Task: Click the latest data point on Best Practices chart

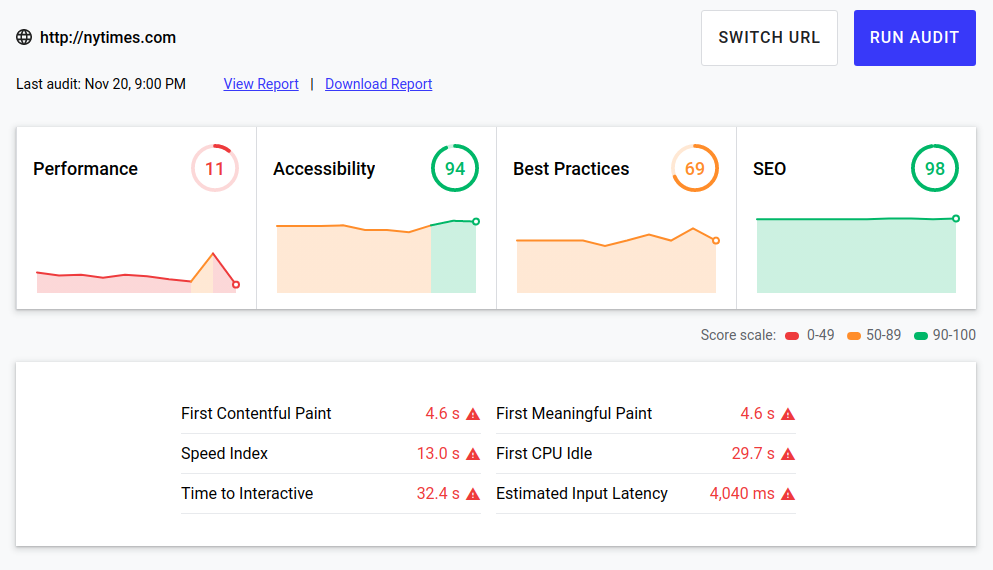Action: point(716,241)
